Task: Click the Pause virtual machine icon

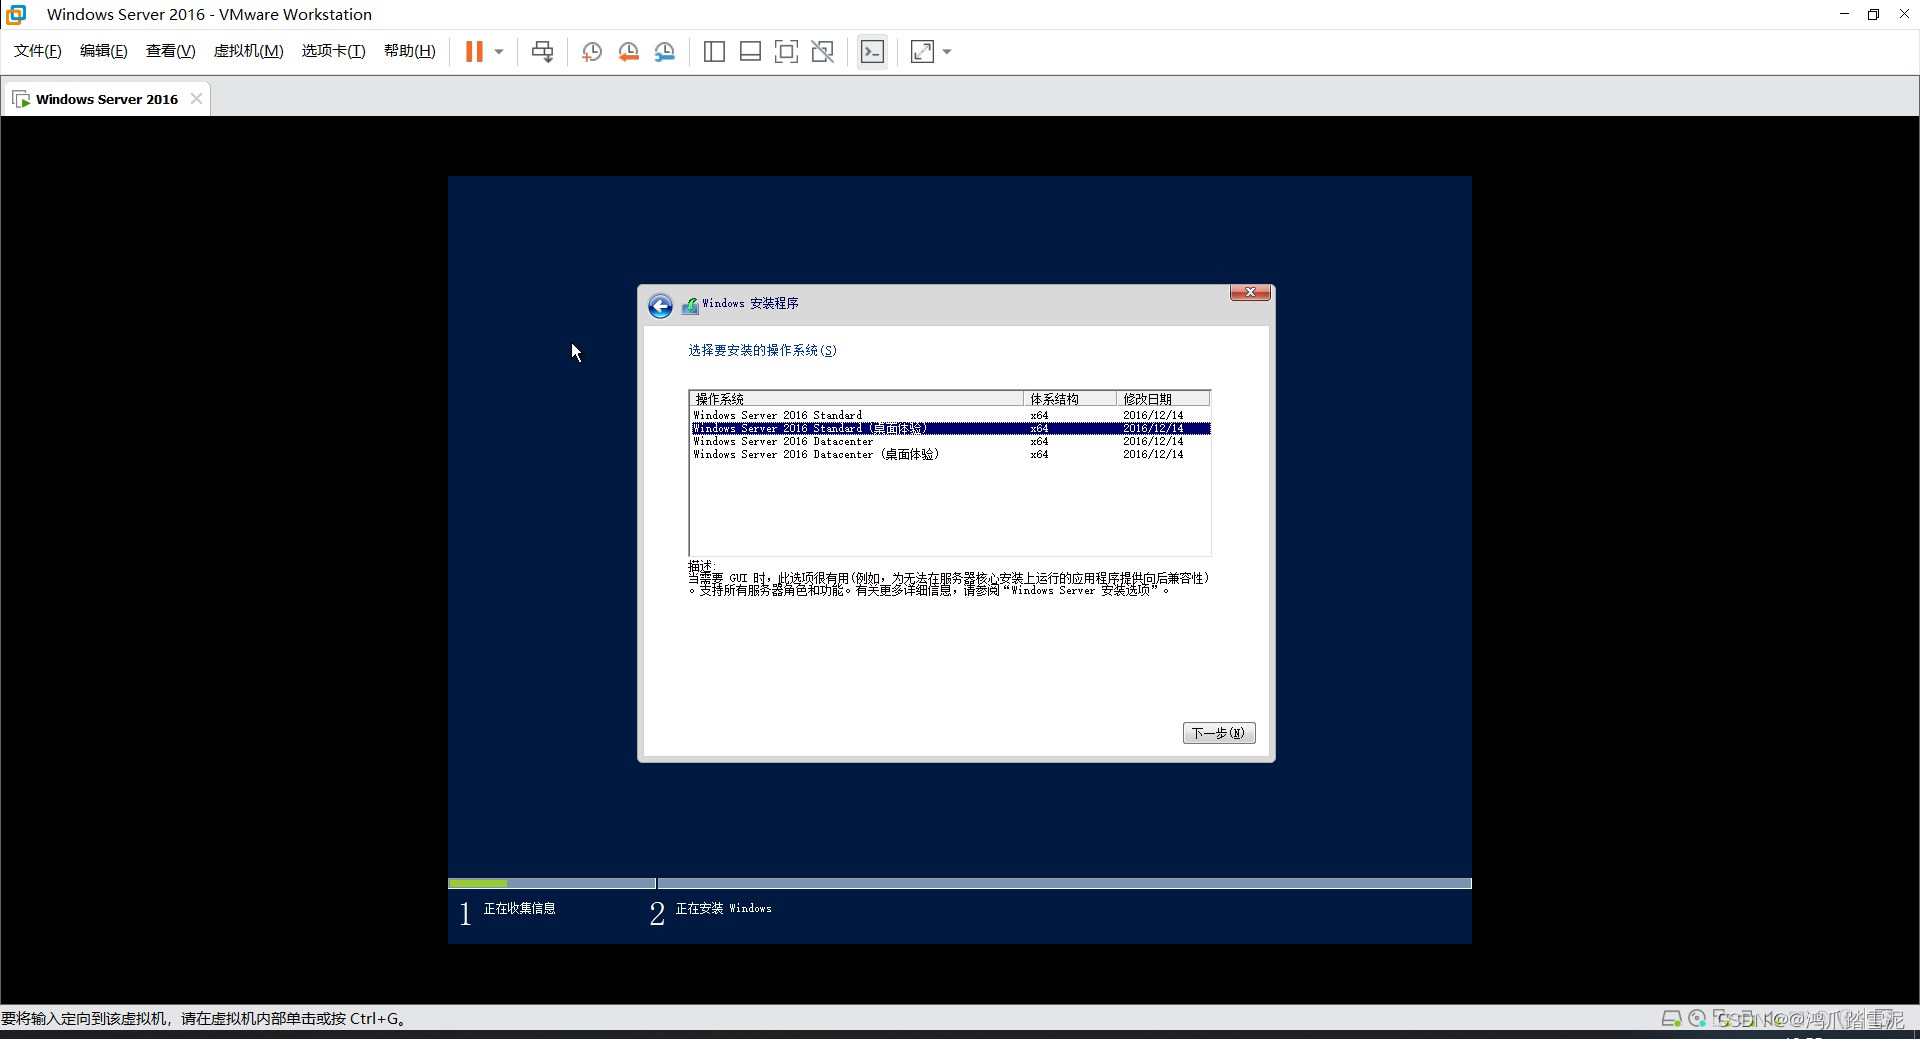Action: [x=474, y=51]
